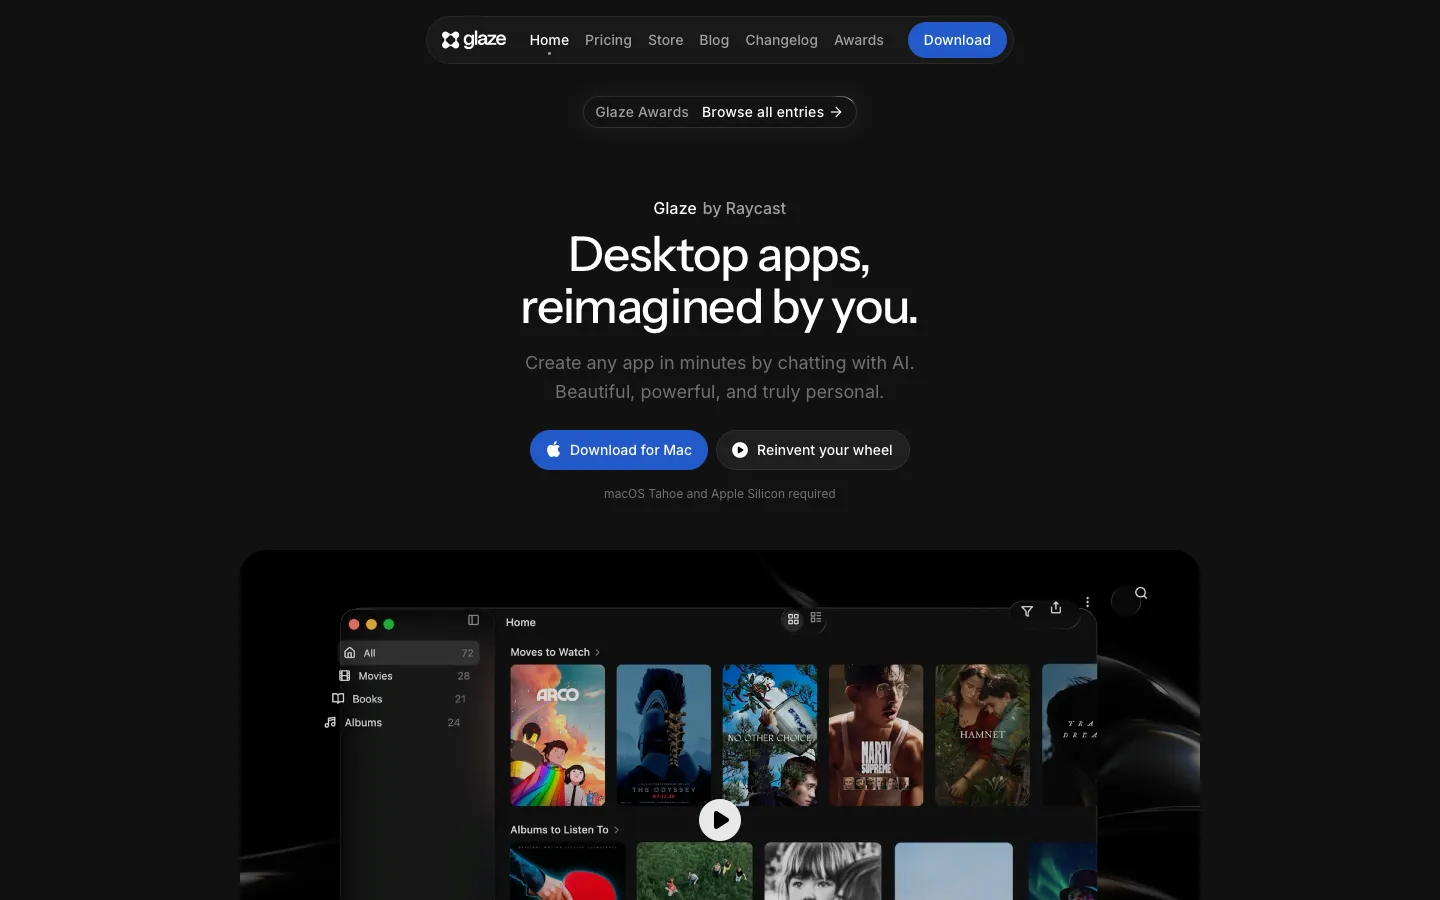Open the Marty Supreme poster
This screenshot has width=1440, height=900.
tap(876, 735)
